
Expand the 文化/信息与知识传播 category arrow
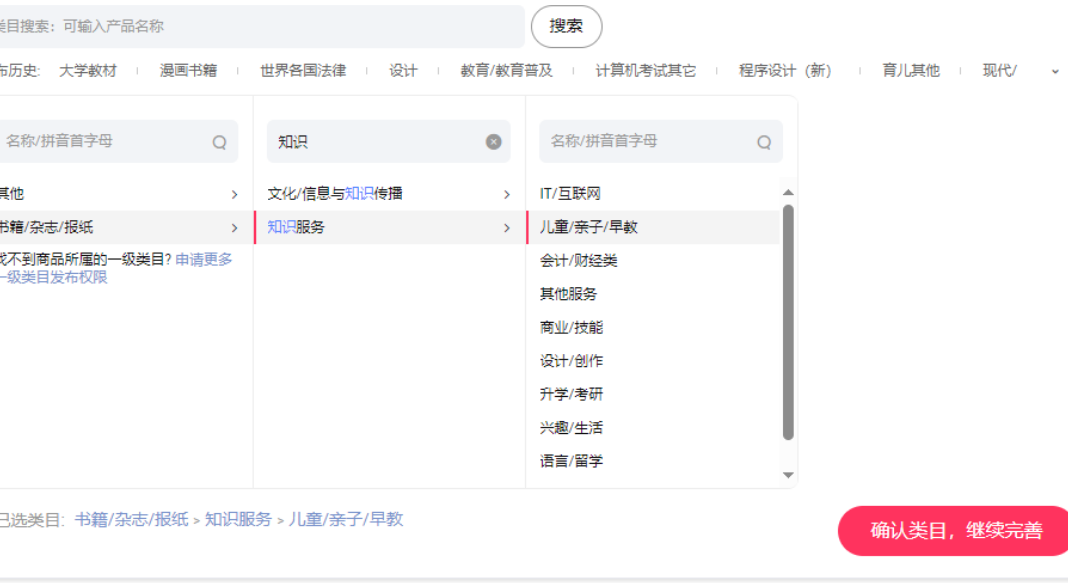click(x=507, y=194)
